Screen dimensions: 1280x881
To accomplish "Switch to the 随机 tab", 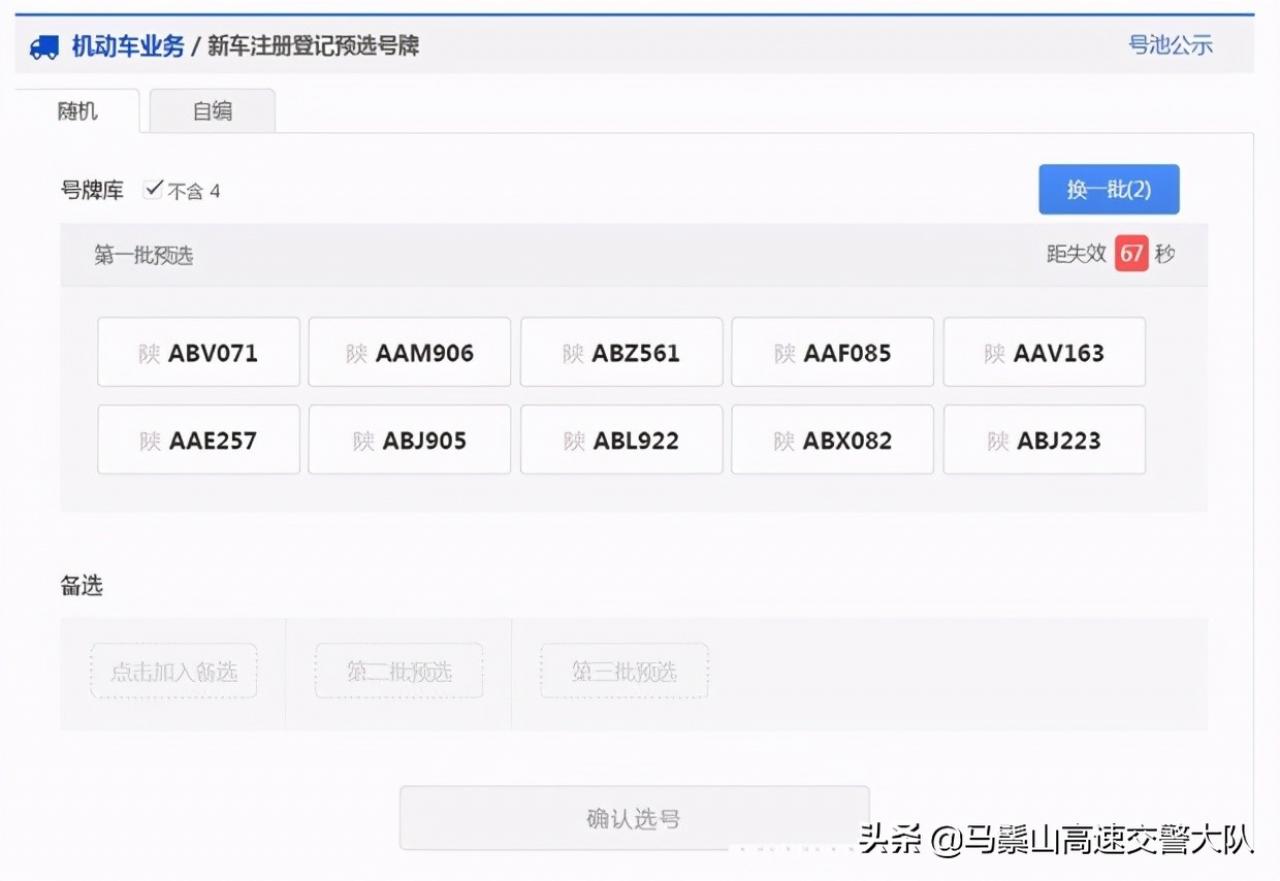I will click(76, 111).
